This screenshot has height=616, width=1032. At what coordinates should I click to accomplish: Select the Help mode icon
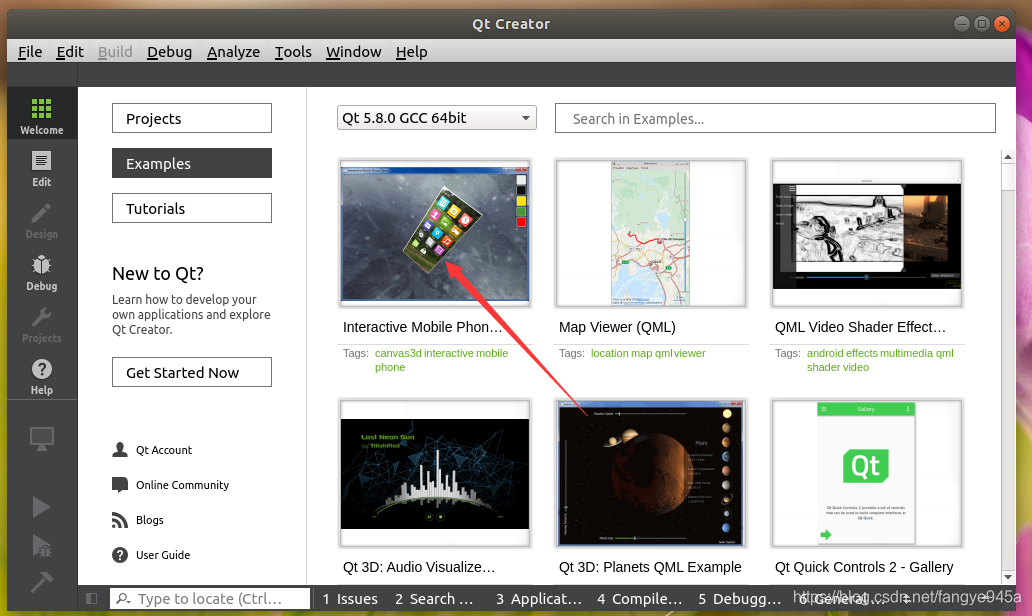41,372
